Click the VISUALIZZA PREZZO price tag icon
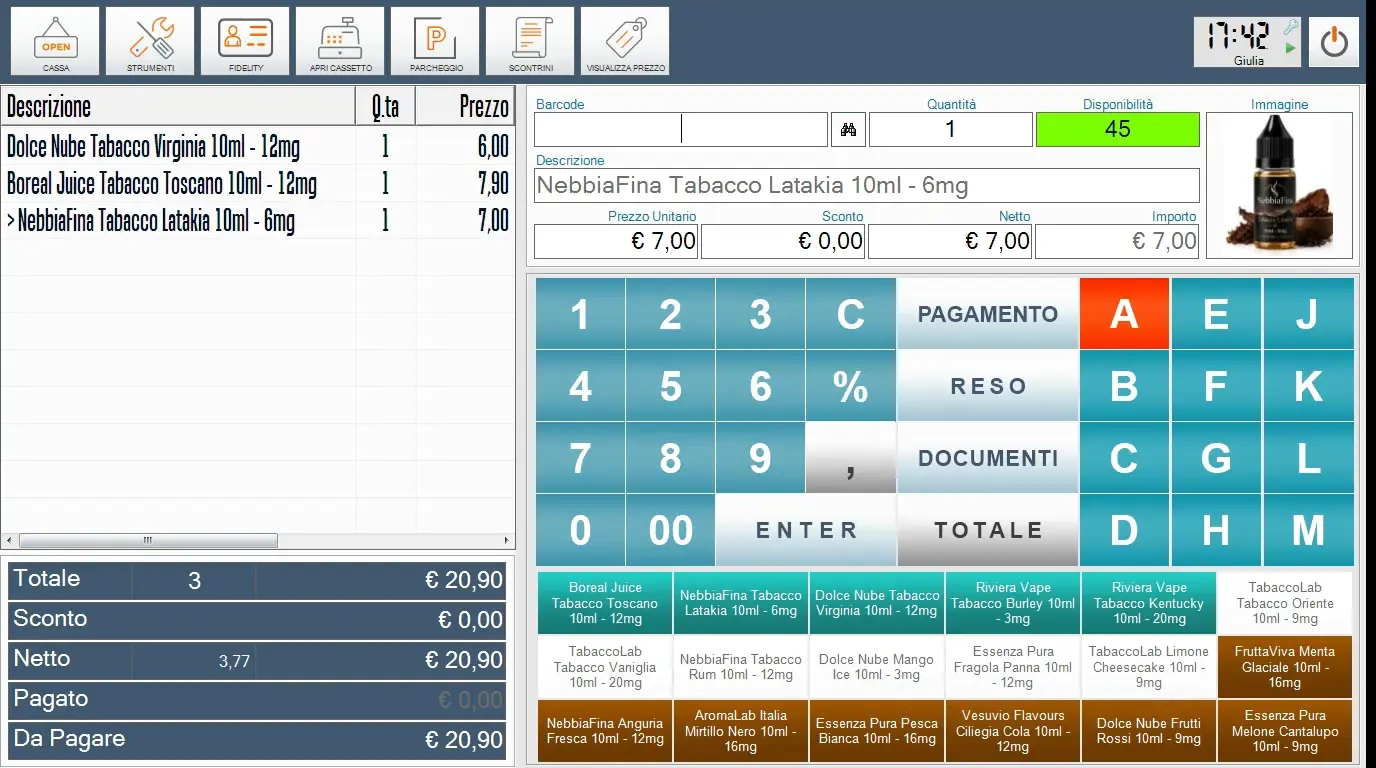 (626, 41)
